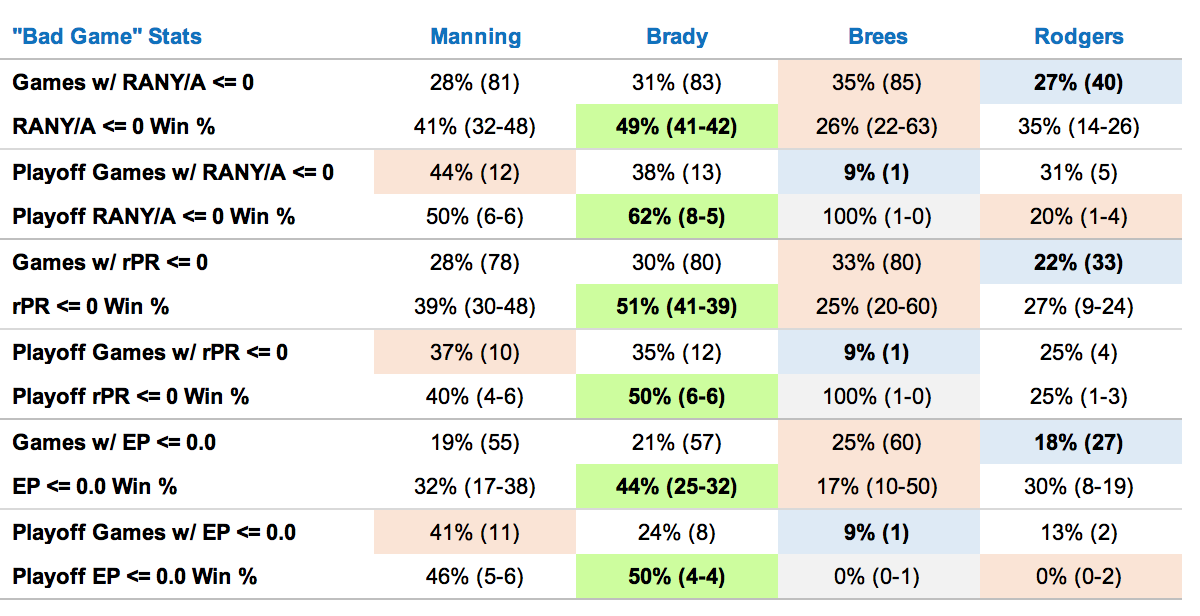Select the Brees column header
The image size is (1200, 616).
878,37
